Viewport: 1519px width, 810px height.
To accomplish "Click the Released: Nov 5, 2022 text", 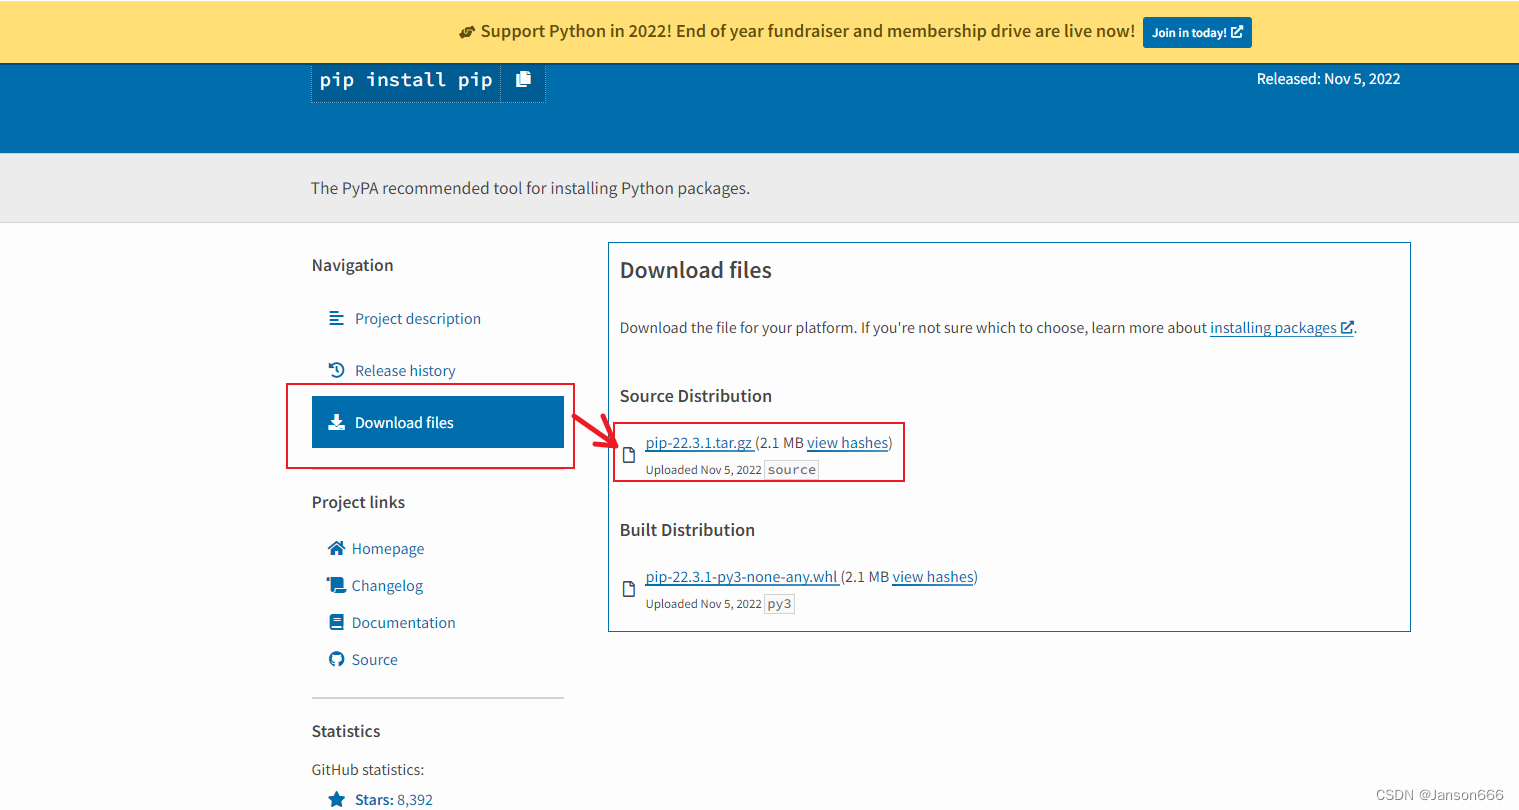I will tap(1328, 79).
